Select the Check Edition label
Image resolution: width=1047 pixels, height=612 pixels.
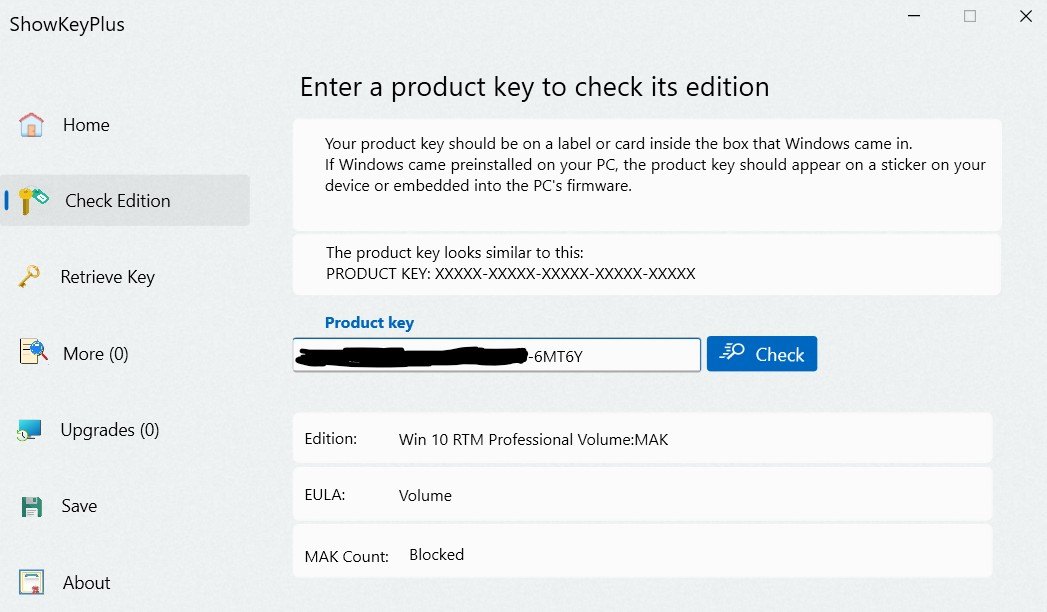pos(118,201)
